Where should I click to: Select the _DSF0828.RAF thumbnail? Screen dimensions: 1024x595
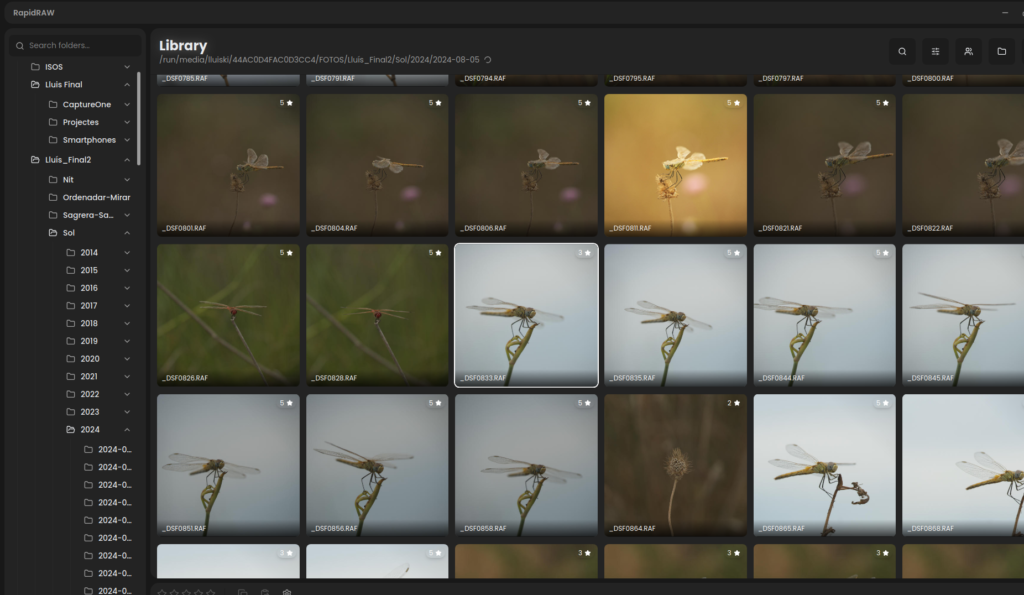click(x=377, y=315)
